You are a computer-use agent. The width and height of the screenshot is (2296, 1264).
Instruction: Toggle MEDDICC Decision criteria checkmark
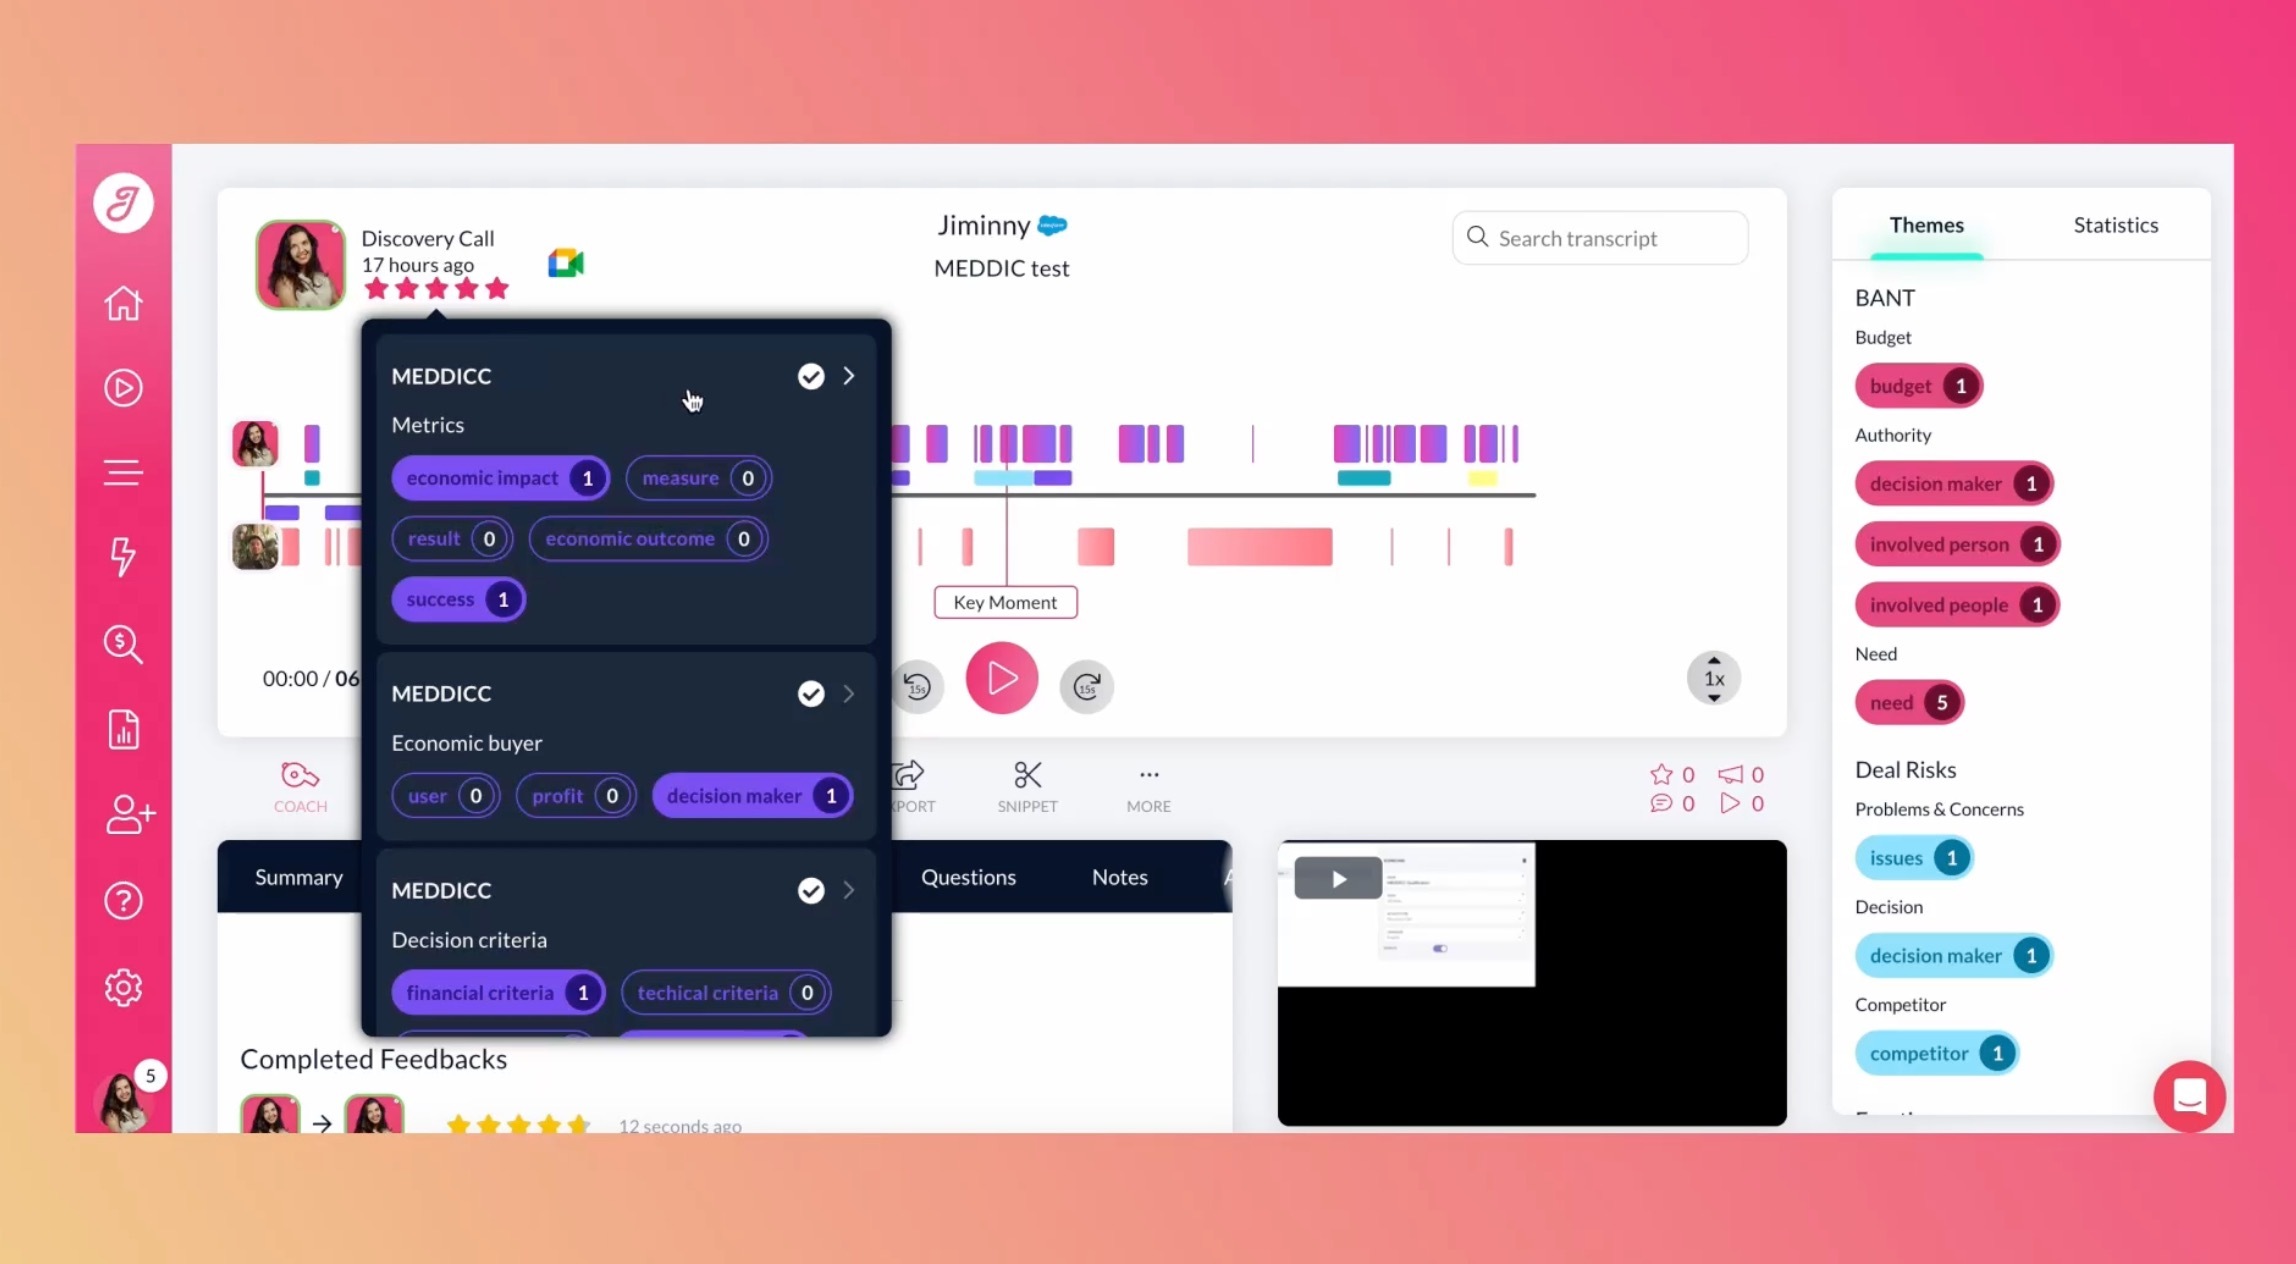[809, 890]
